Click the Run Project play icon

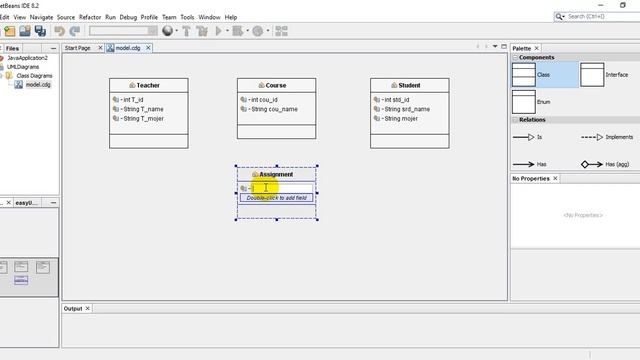pos(218,31)
